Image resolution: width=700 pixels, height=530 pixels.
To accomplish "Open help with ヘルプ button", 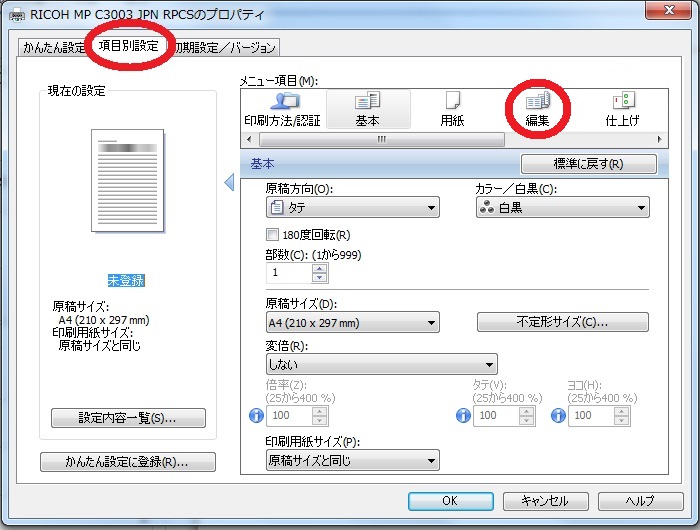I will pyautogui.click(x=641, y=501).
